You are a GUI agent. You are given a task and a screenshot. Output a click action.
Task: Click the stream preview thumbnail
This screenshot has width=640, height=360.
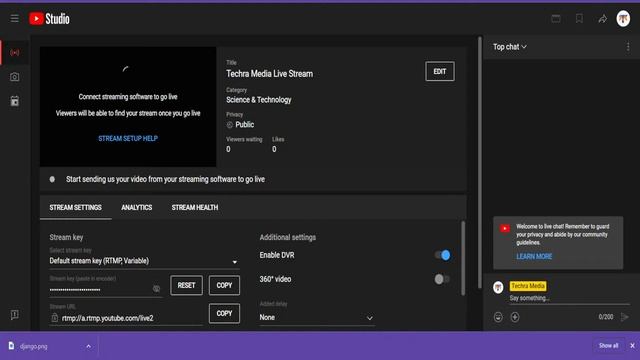(128, 107)
